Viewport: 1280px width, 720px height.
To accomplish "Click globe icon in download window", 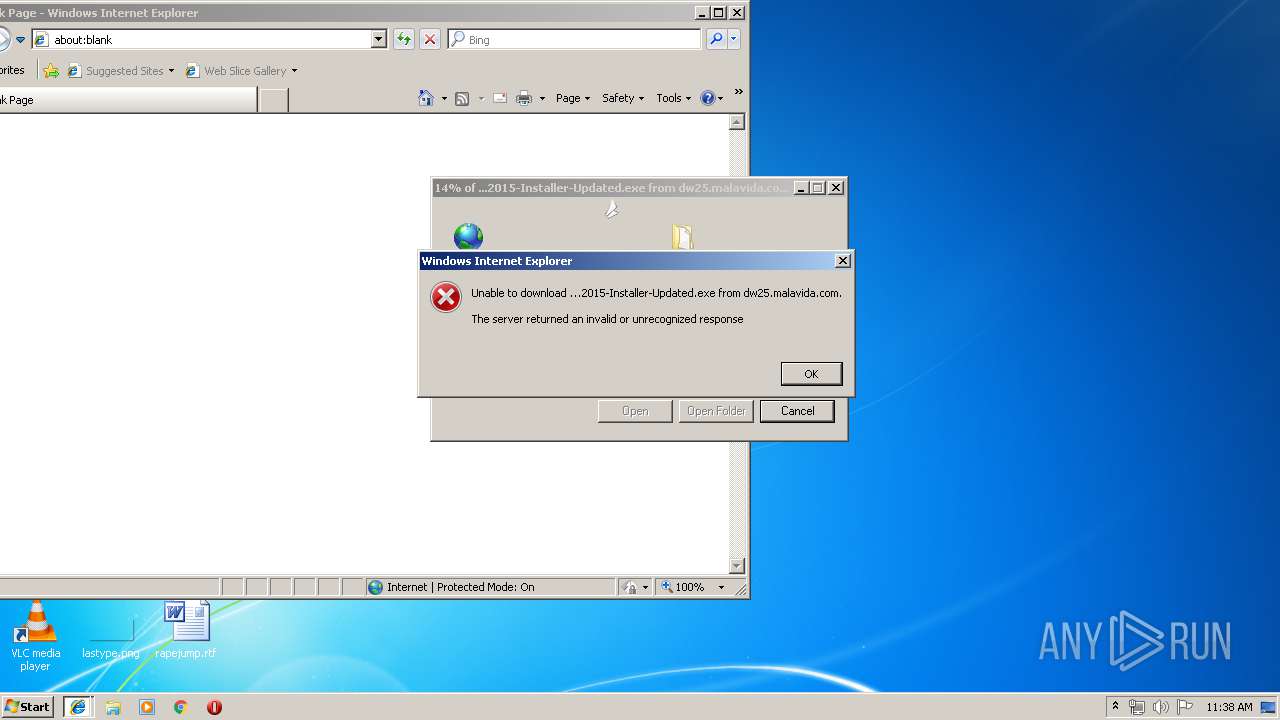I will (468, 237).
